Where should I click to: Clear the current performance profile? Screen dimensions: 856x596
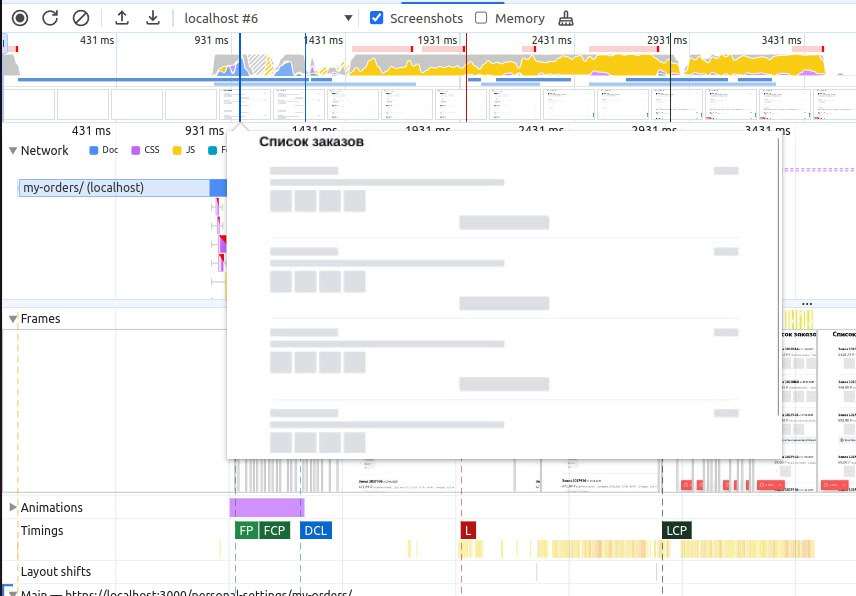coord(81,18)
